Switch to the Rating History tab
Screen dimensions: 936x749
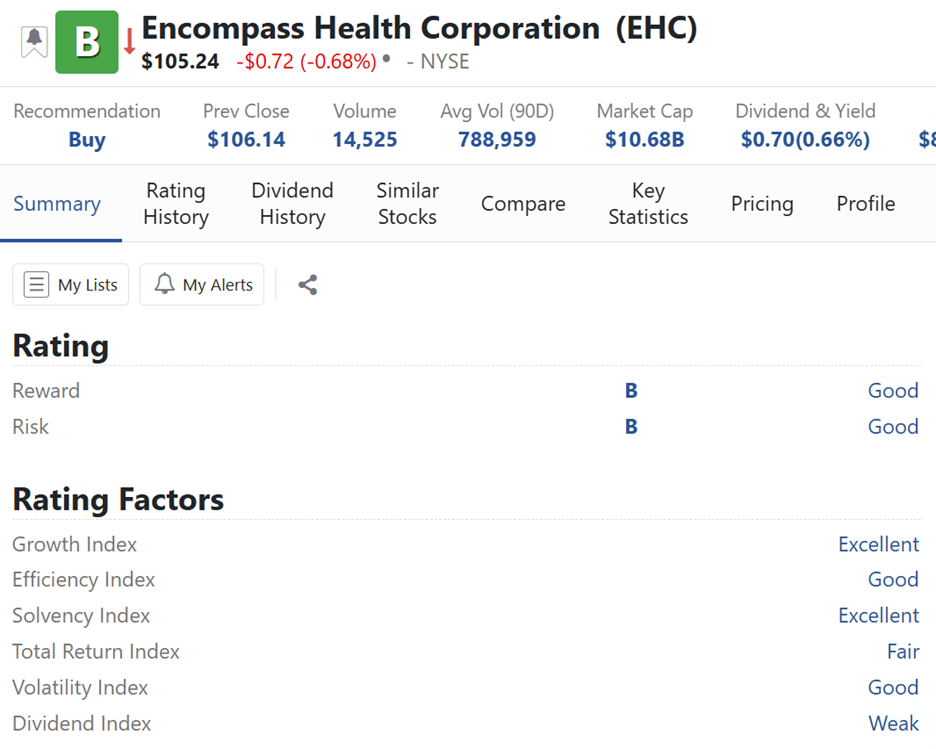point(176,204)
